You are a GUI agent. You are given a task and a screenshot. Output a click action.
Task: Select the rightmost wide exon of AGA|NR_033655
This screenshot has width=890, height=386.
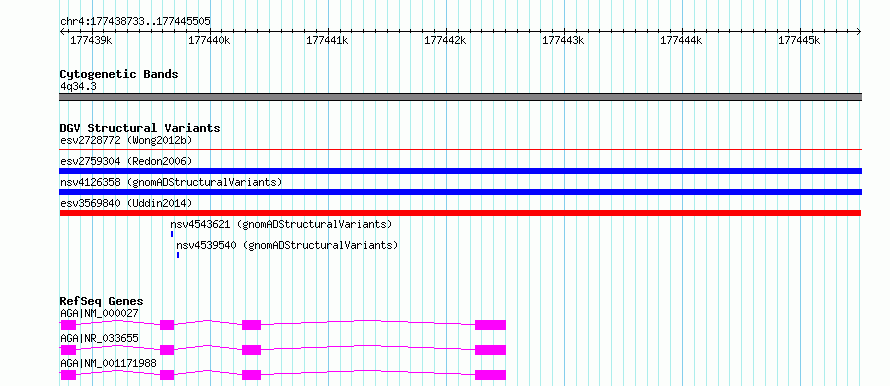tap(490, 350)
